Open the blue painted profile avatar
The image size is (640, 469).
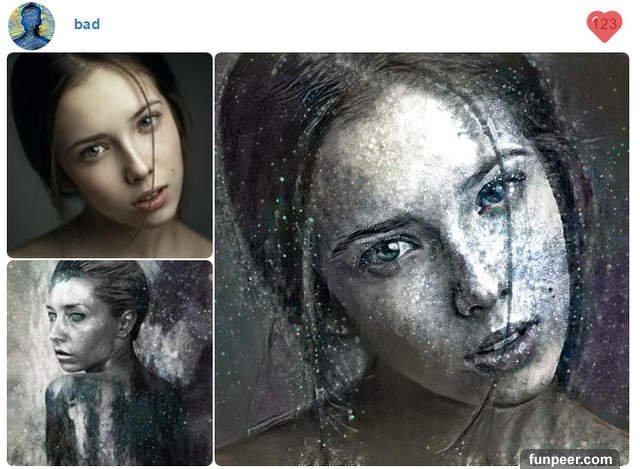click(31, 26)
